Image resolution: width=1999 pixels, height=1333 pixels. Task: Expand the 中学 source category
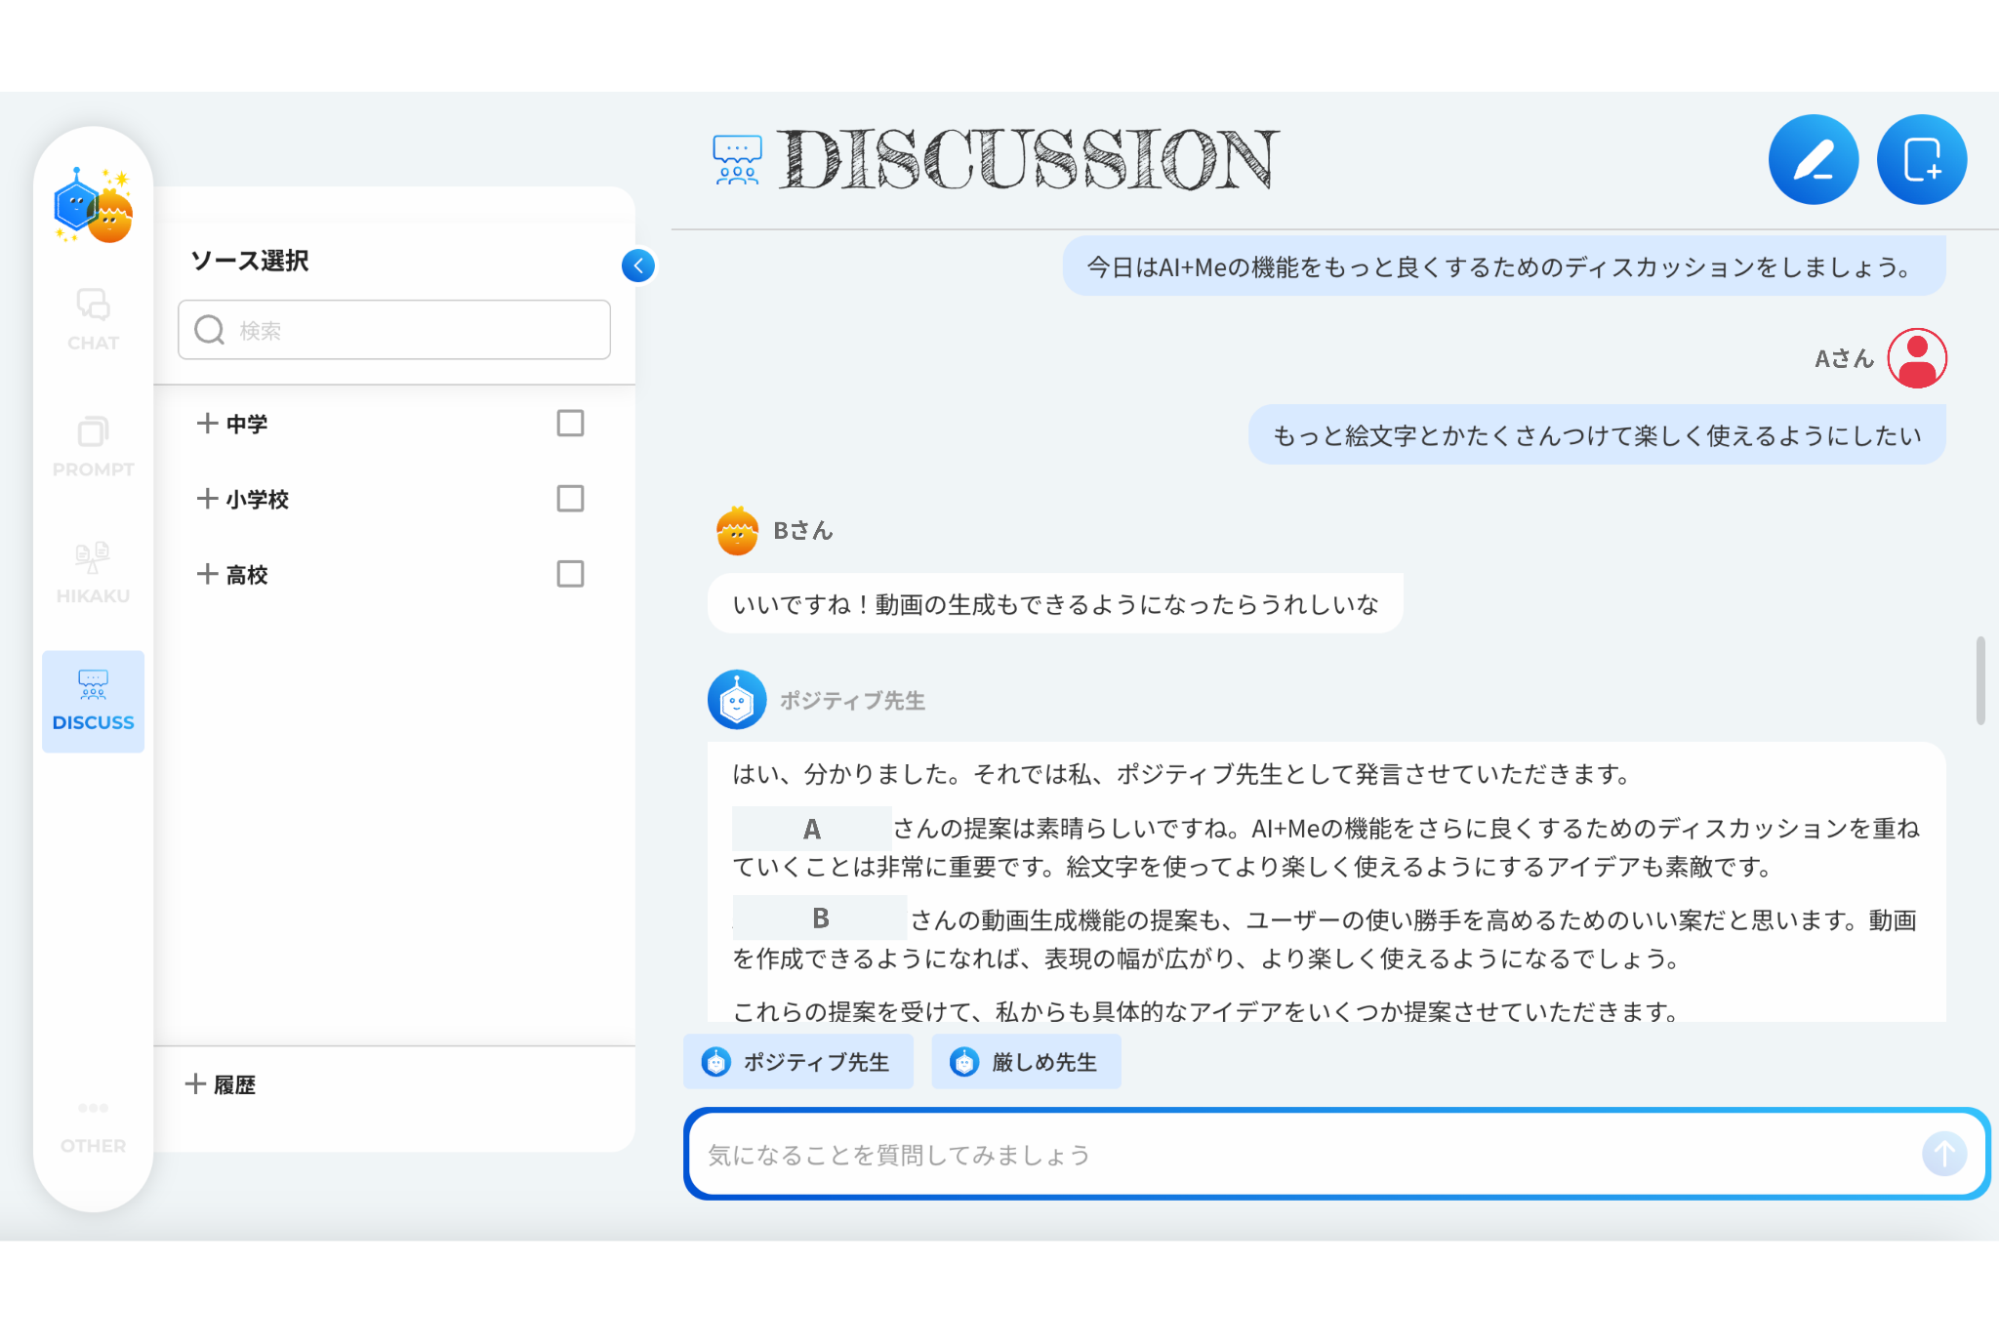(x=207, y=424)
